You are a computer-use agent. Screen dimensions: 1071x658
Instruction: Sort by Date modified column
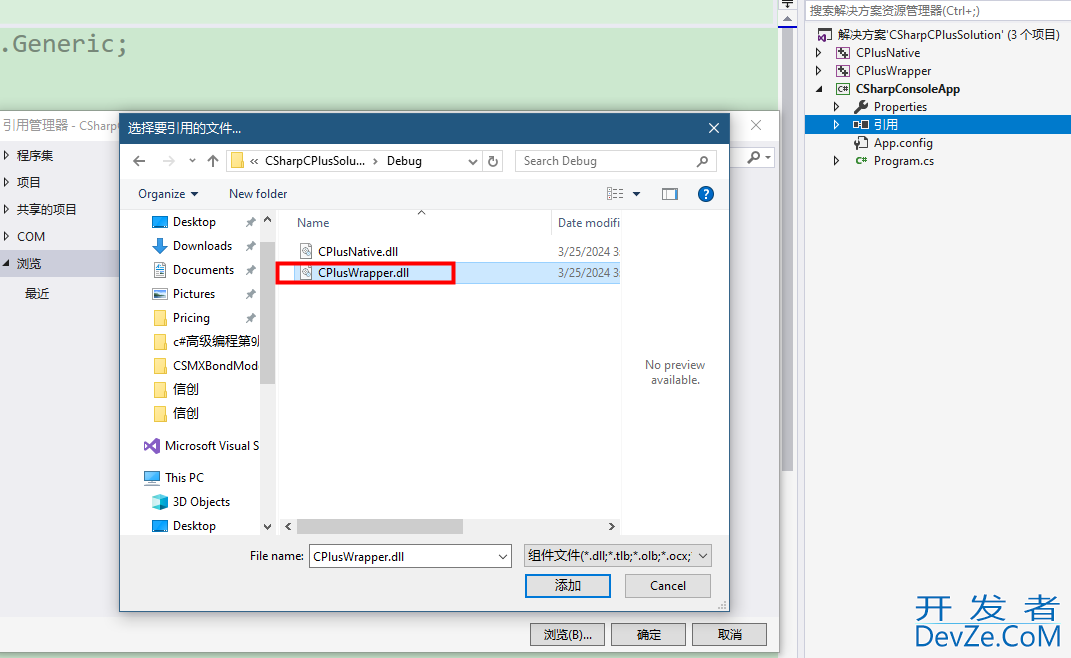pos(587,223)
